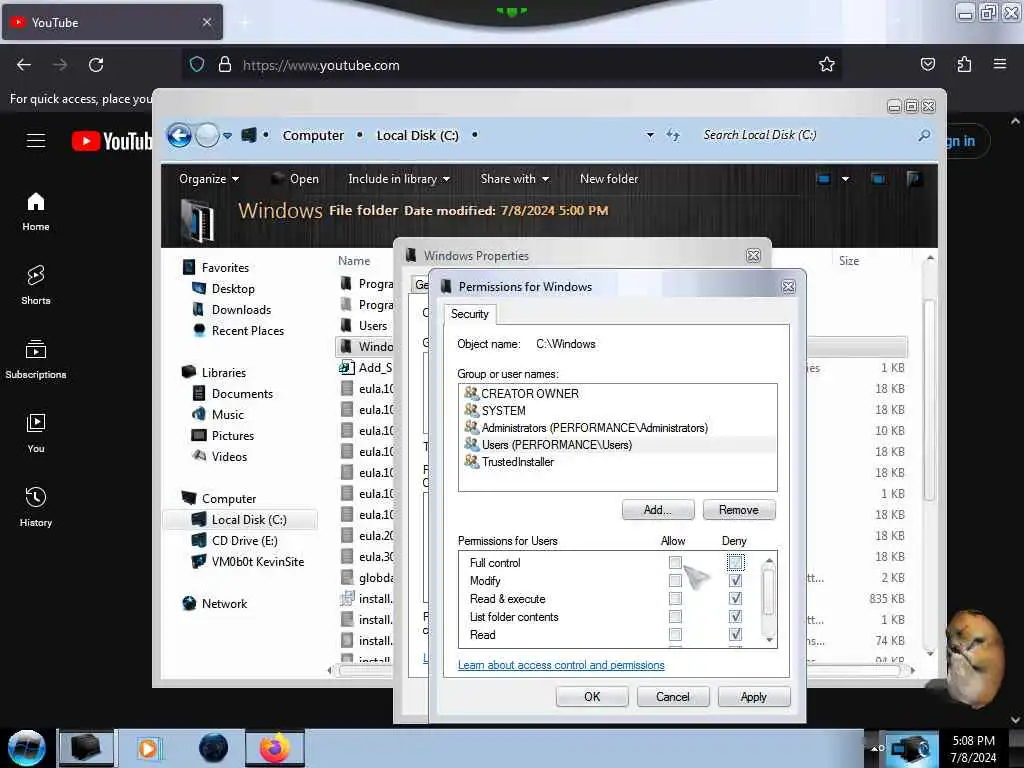Check Allow for Read permission
Screen dimensions: 1024x768
675,634
